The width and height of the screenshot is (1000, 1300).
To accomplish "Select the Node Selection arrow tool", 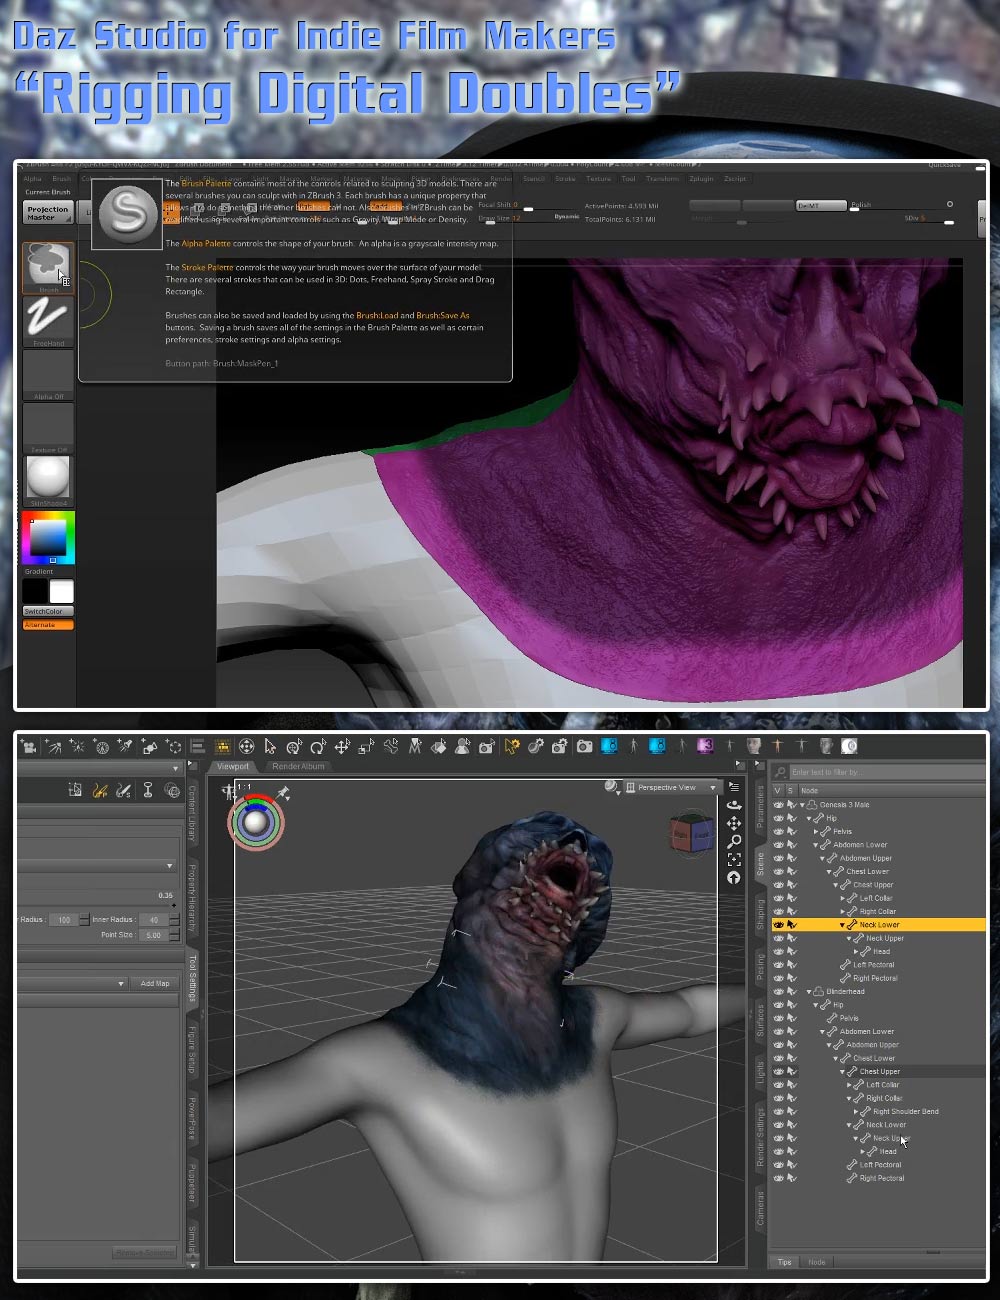I will (270, 747).
